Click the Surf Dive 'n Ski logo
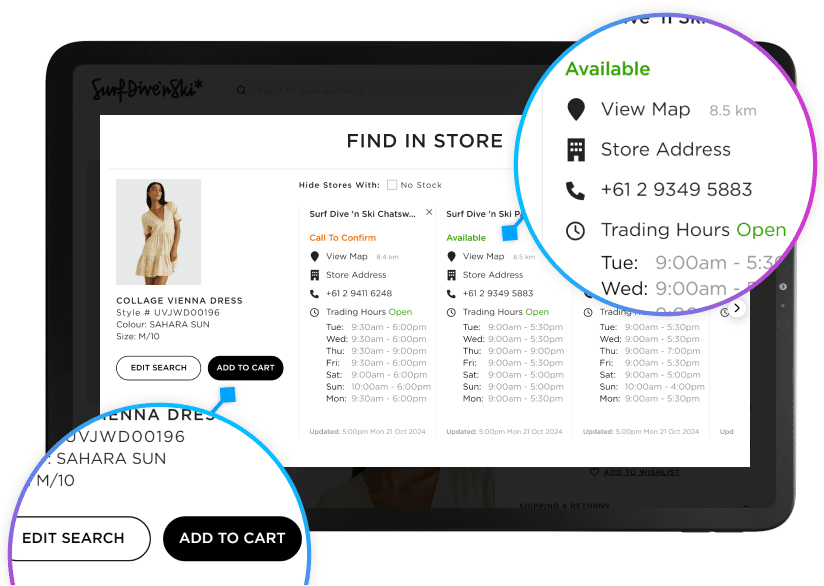 [x=147, y=89]
